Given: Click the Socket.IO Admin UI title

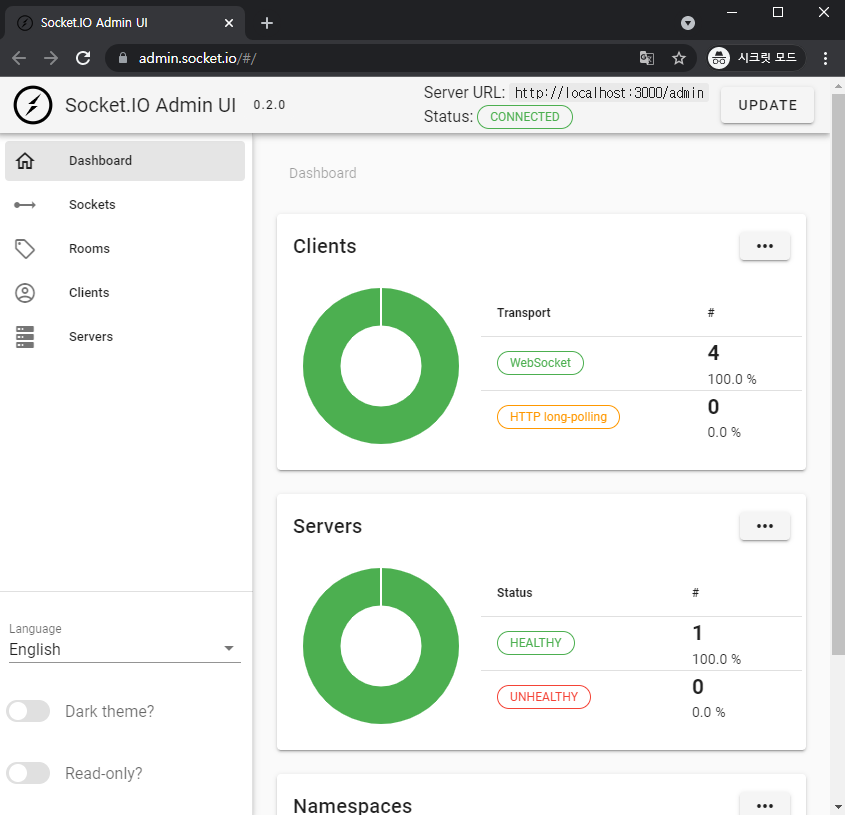Looking at the screenshot, I should [150, 105].
